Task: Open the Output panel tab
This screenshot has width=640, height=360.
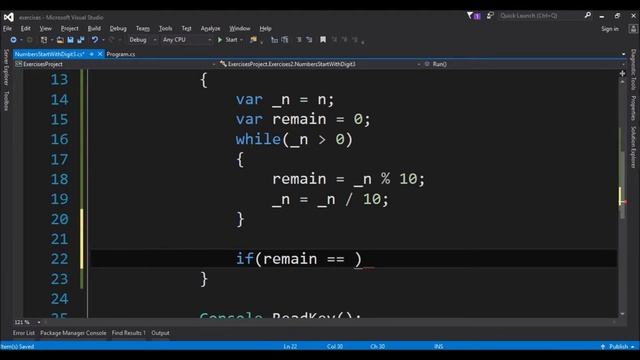Action: (160, 333)
